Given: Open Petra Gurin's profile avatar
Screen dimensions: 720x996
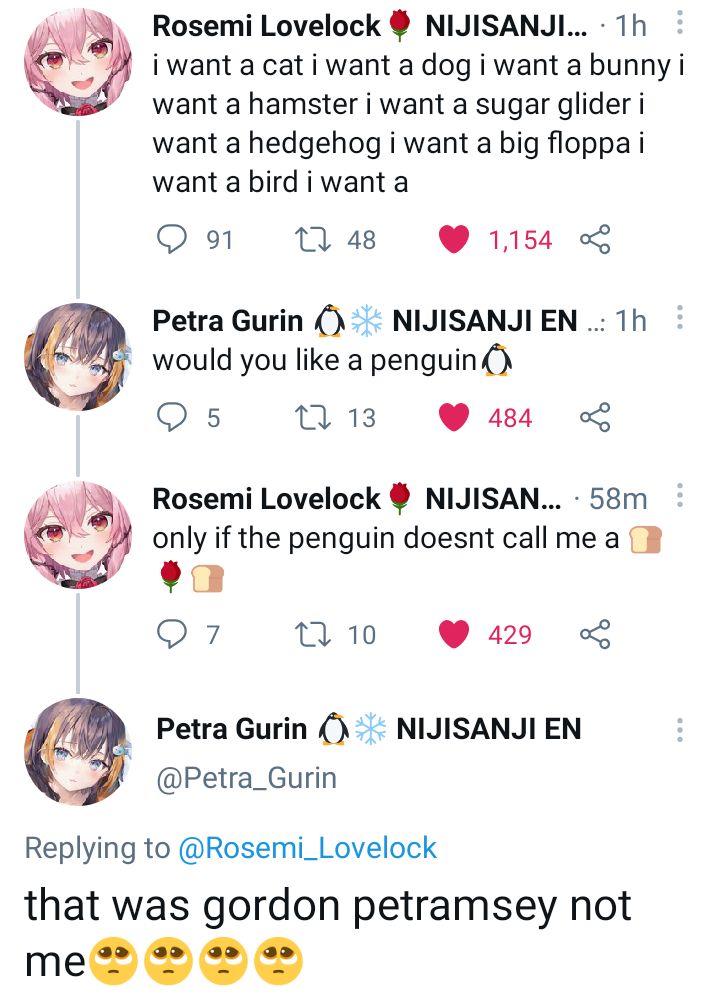Looking at the screenshot, I should [79, 756].
